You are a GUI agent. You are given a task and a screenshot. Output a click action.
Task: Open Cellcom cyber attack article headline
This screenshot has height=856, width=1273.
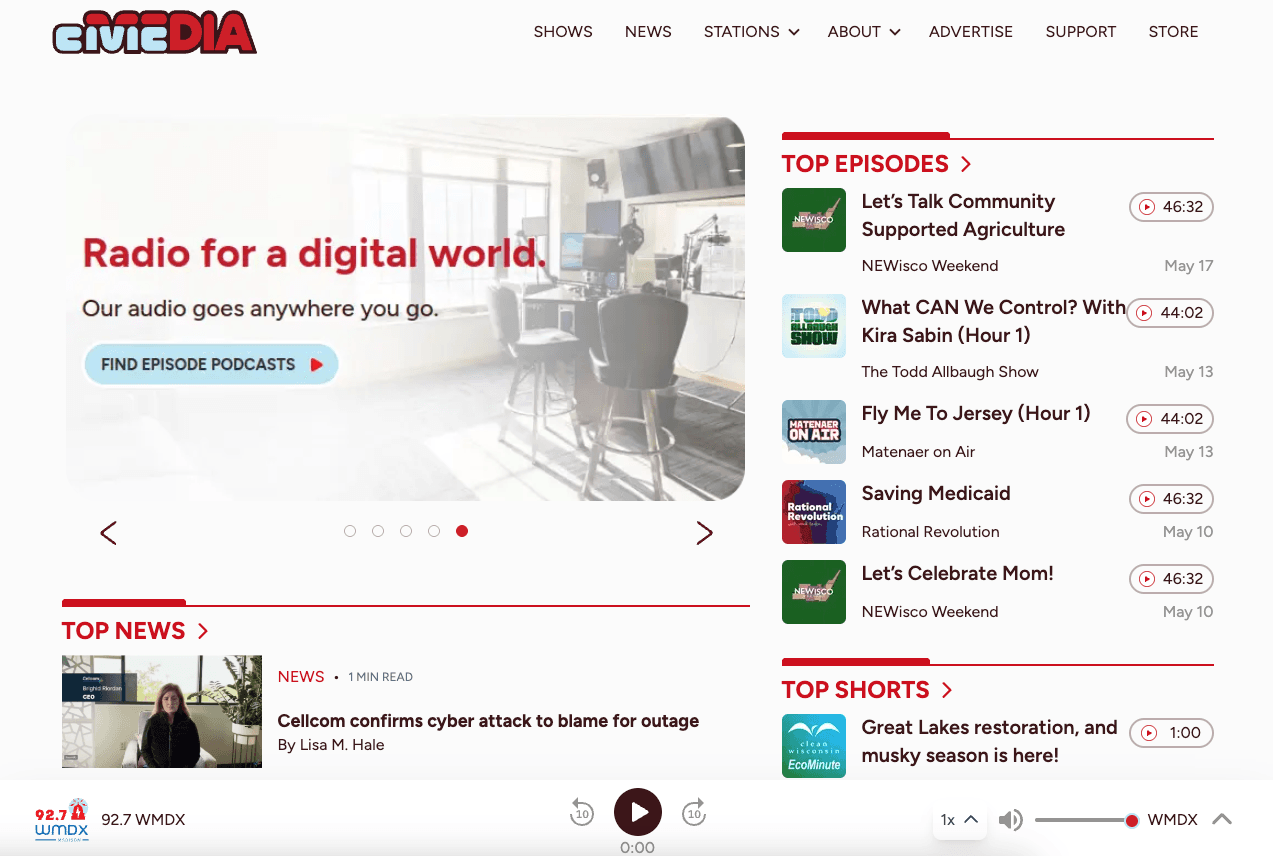click(x=488, y=721)
